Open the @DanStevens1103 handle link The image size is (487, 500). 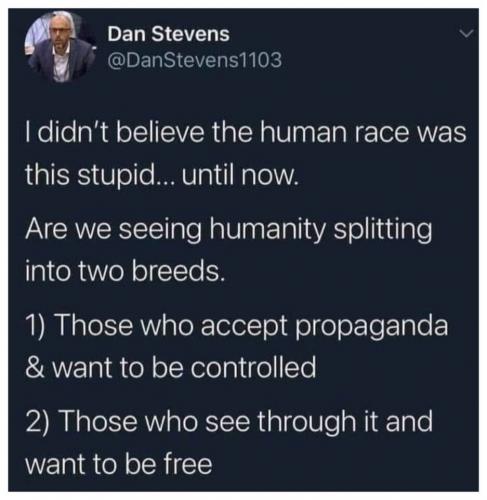coord(195,60)
